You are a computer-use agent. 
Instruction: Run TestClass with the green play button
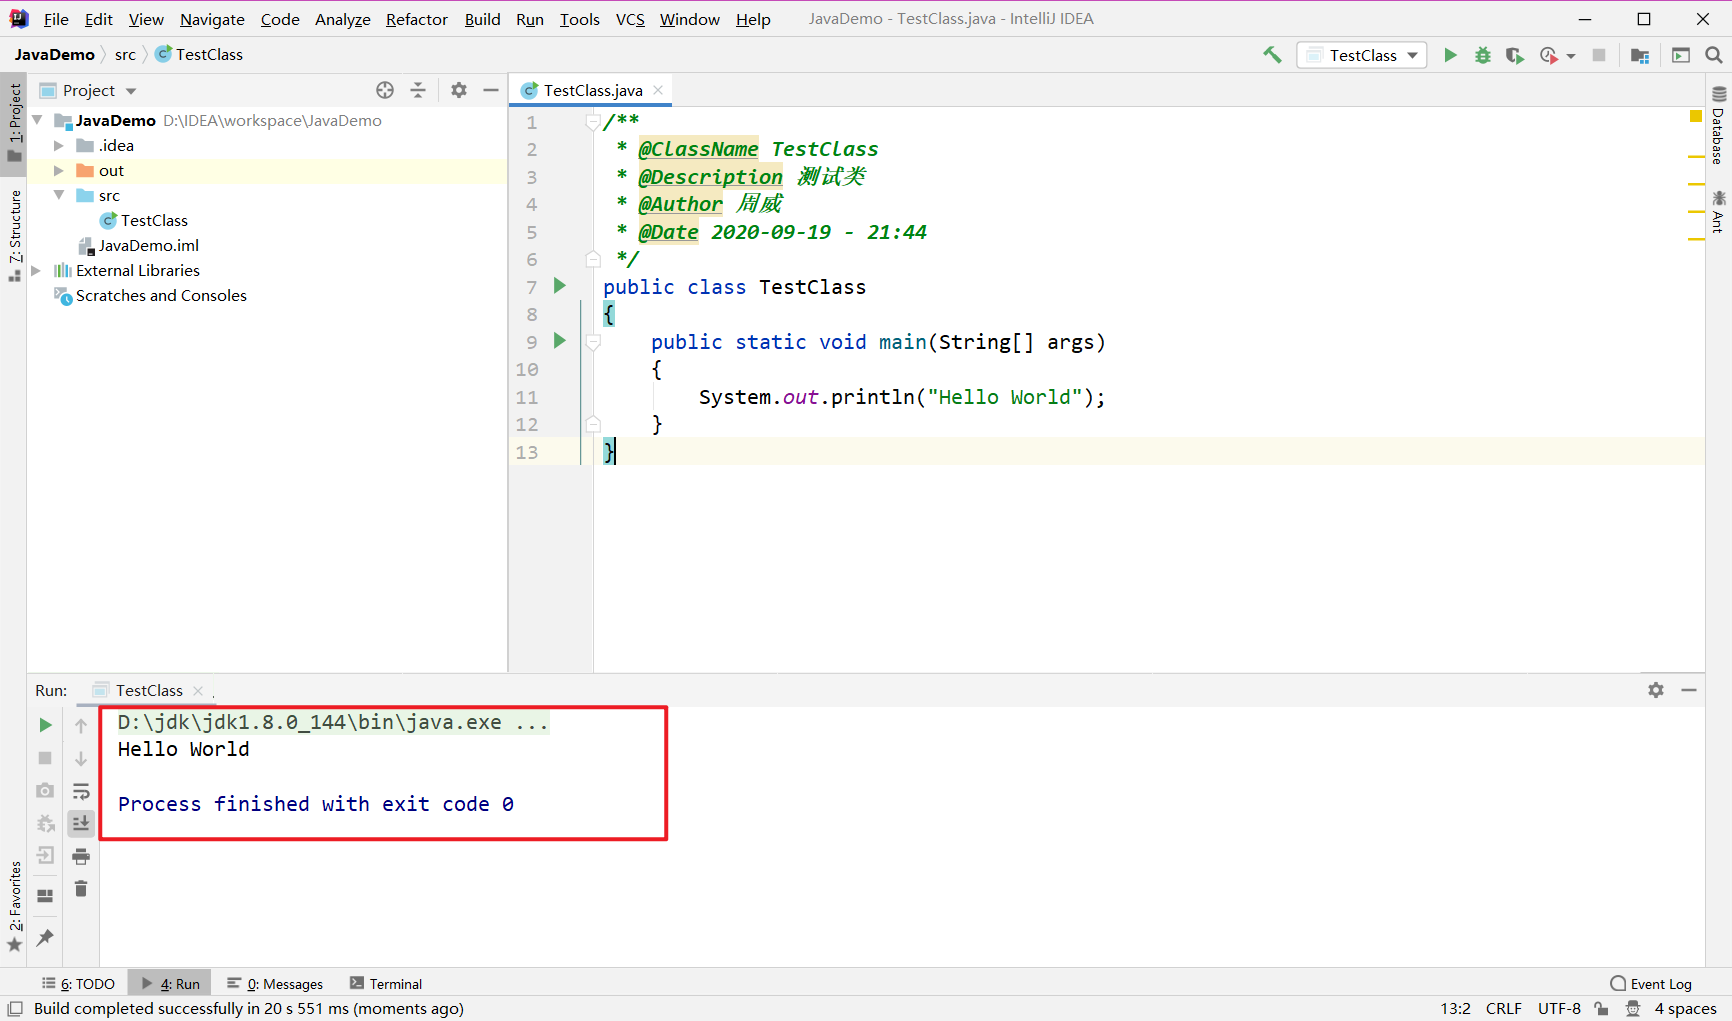click(x=1450, y=55)
